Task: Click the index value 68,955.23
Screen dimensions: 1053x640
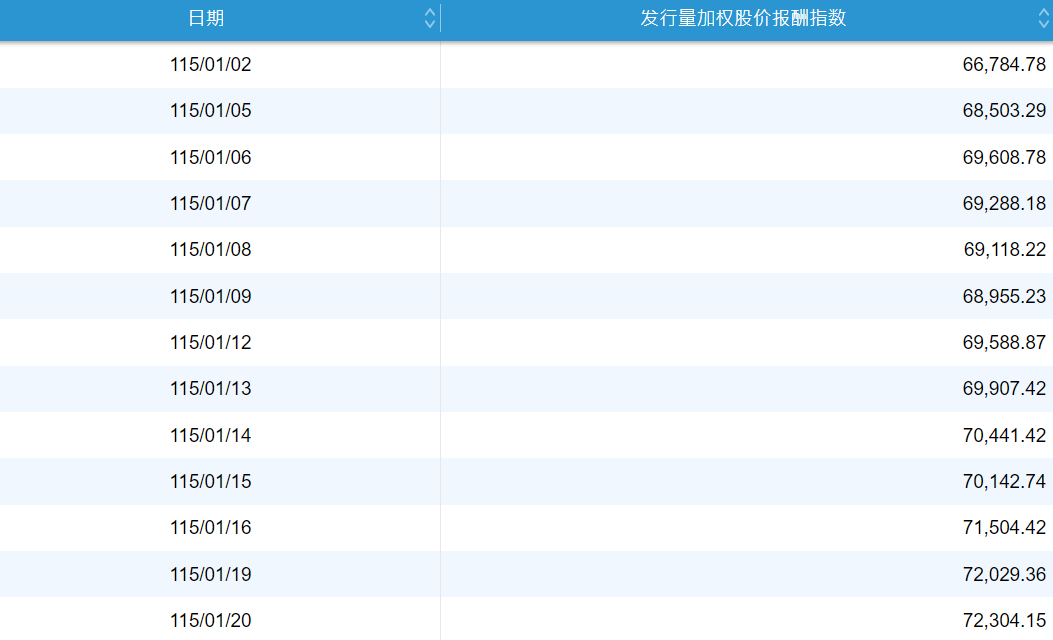Action: coord(1004,296)
